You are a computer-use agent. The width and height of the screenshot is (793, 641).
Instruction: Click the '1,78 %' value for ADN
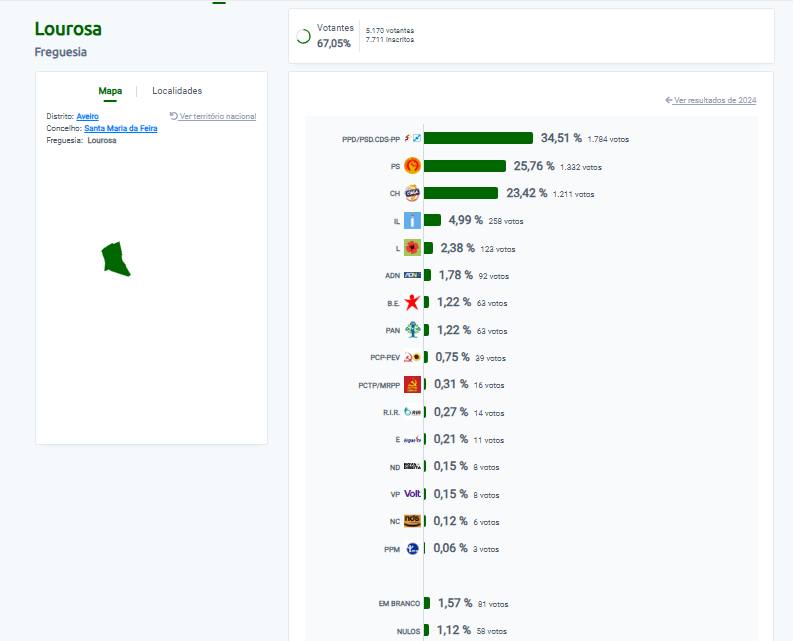(456, 275)
